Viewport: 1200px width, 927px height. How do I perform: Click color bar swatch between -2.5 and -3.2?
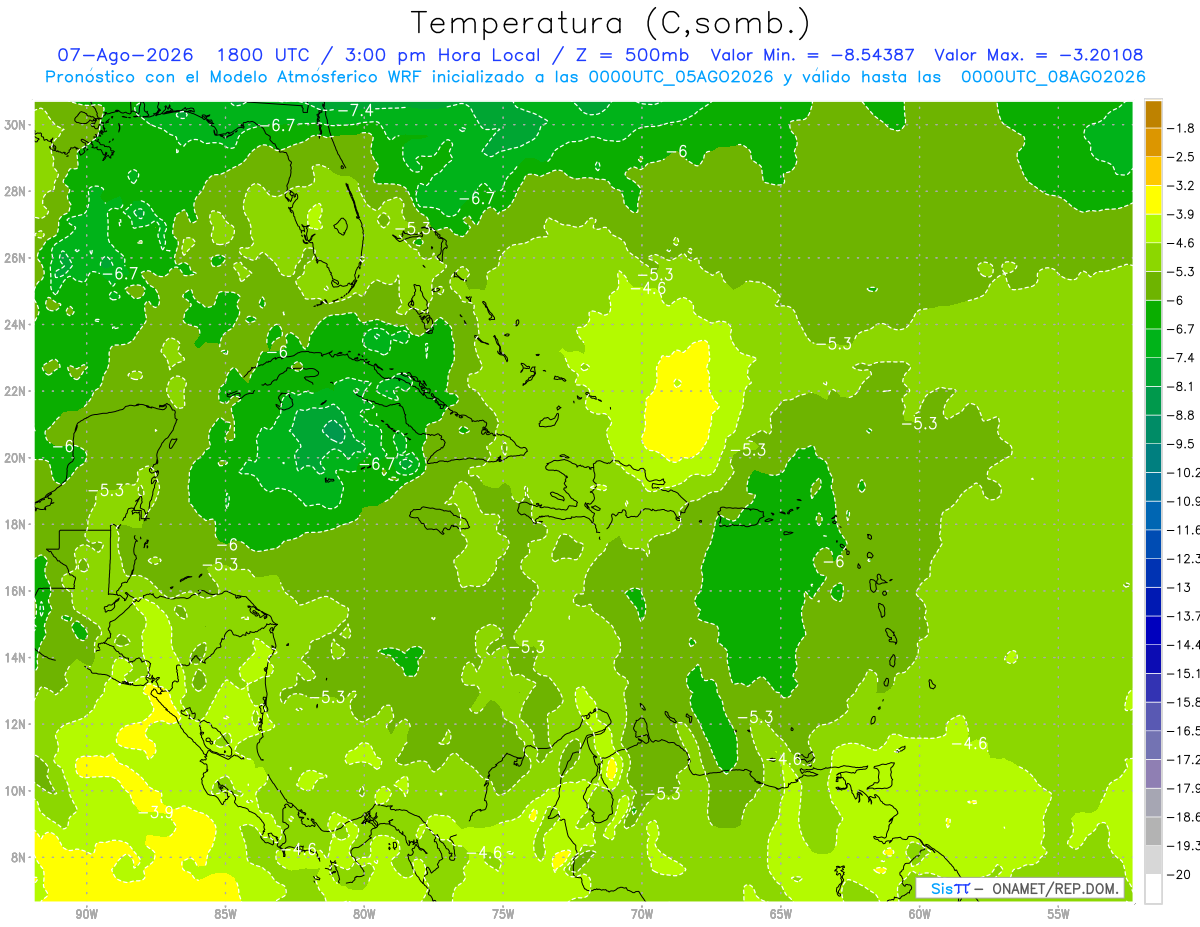[x=1153, y=171]
